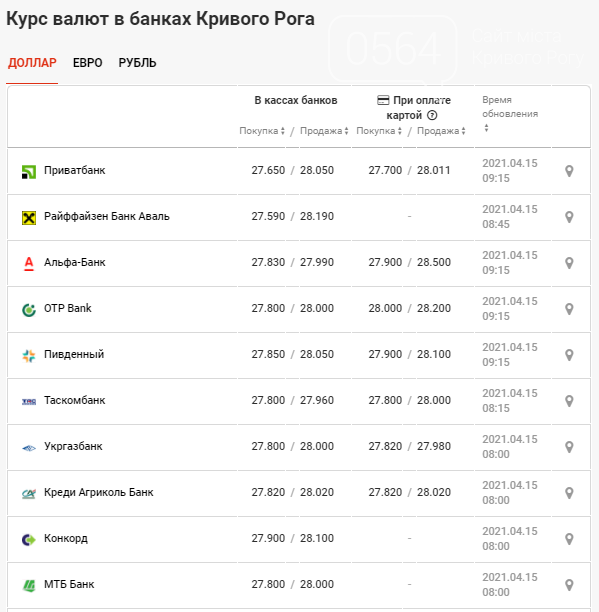Image resolution: width=599 pixels, height=612 pixels.
Task: Open the Креди Агриколь Банк link
Action: 98,493
